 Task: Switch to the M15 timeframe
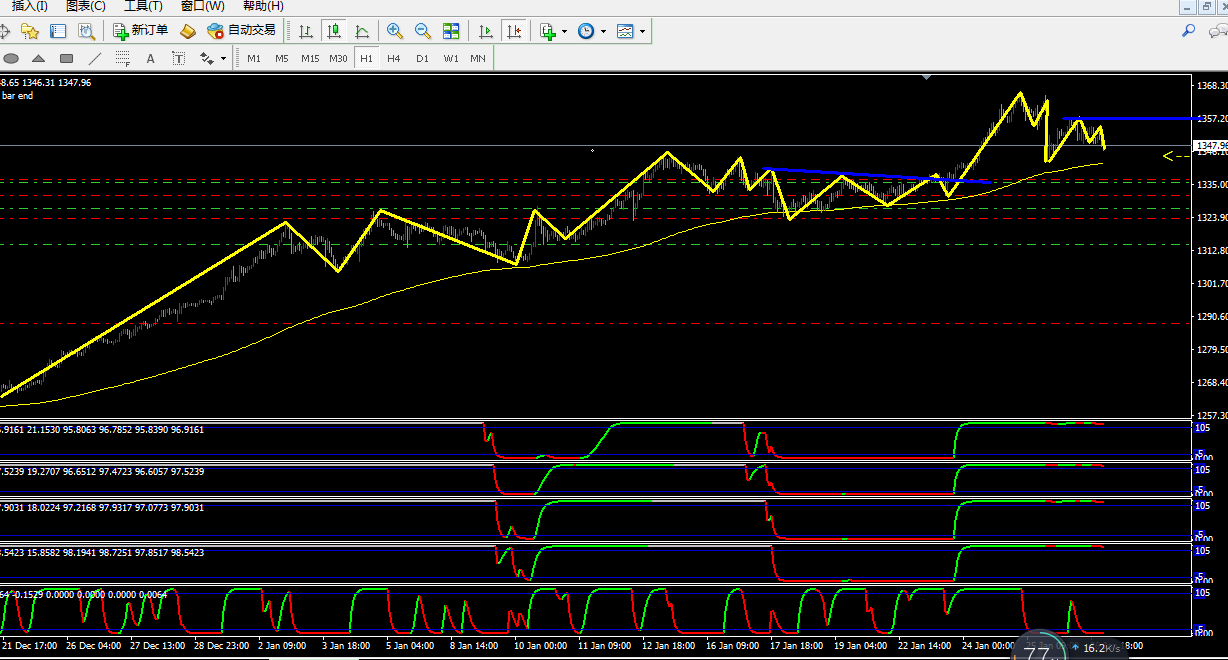tap(310, 58)
